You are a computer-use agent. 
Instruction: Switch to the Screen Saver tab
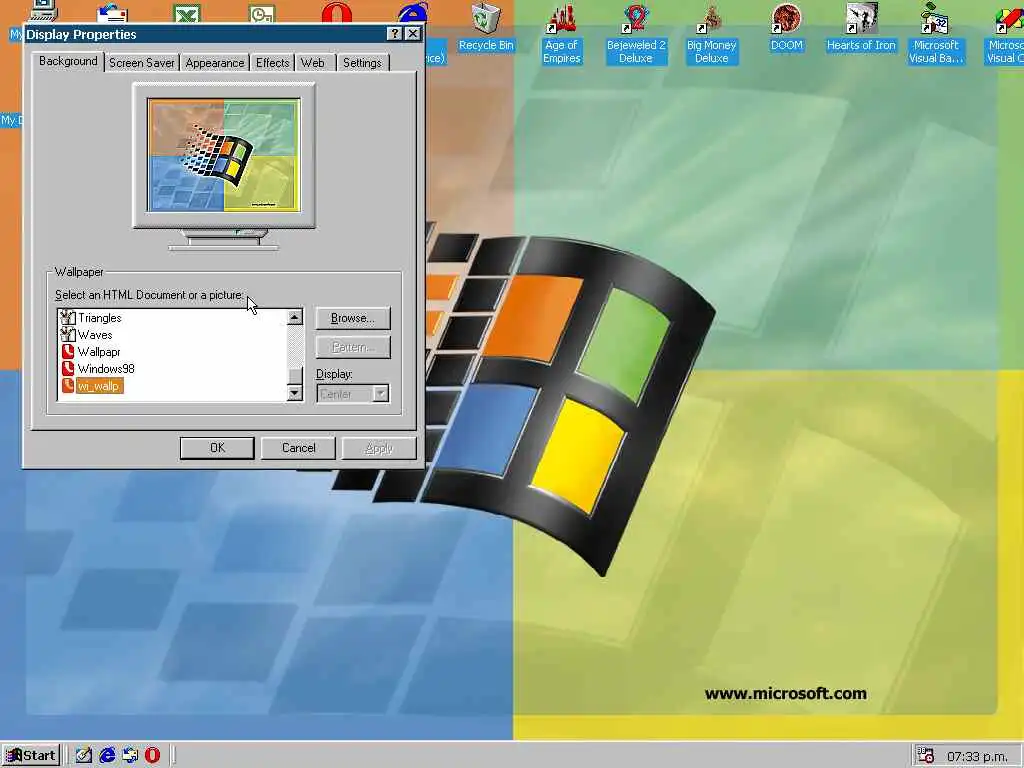coord(142,63)
